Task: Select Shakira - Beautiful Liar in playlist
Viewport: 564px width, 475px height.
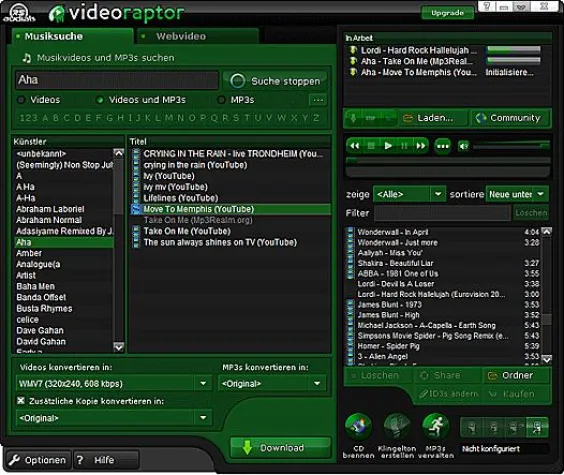Action: pyautogui.click(x=443, y=263)
